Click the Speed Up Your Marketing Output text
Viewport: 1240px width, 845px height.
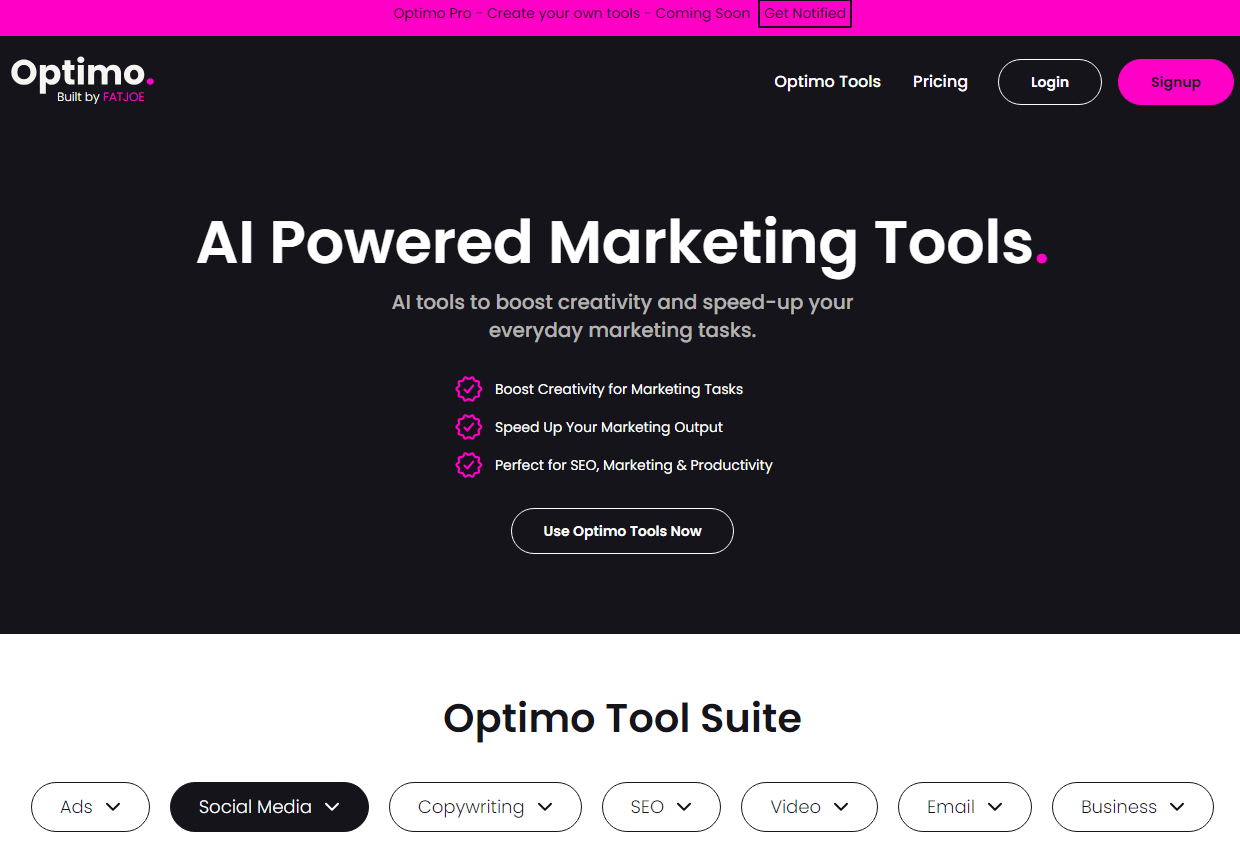tap(609, 427)
